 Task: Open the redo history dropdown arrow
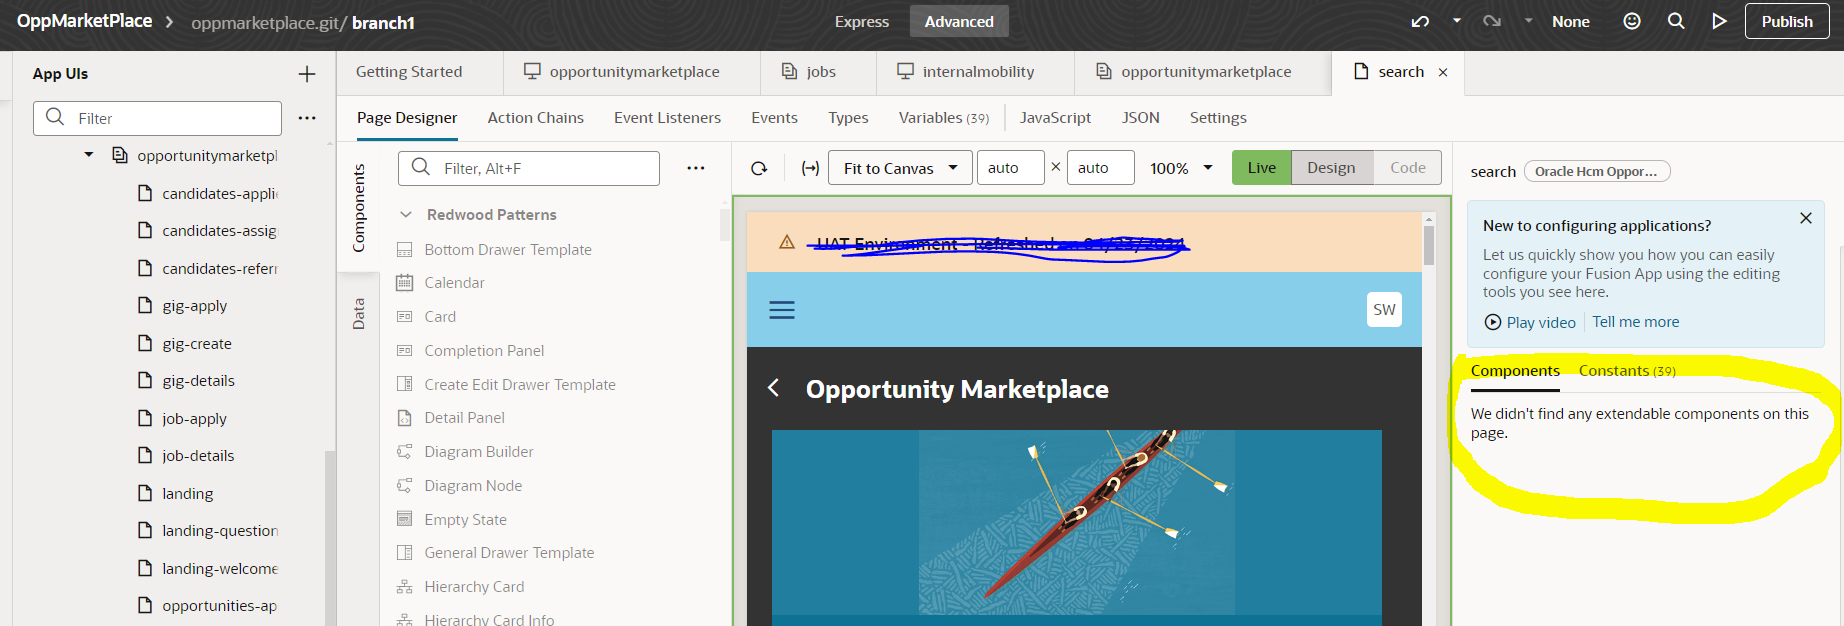point(1528,21)
